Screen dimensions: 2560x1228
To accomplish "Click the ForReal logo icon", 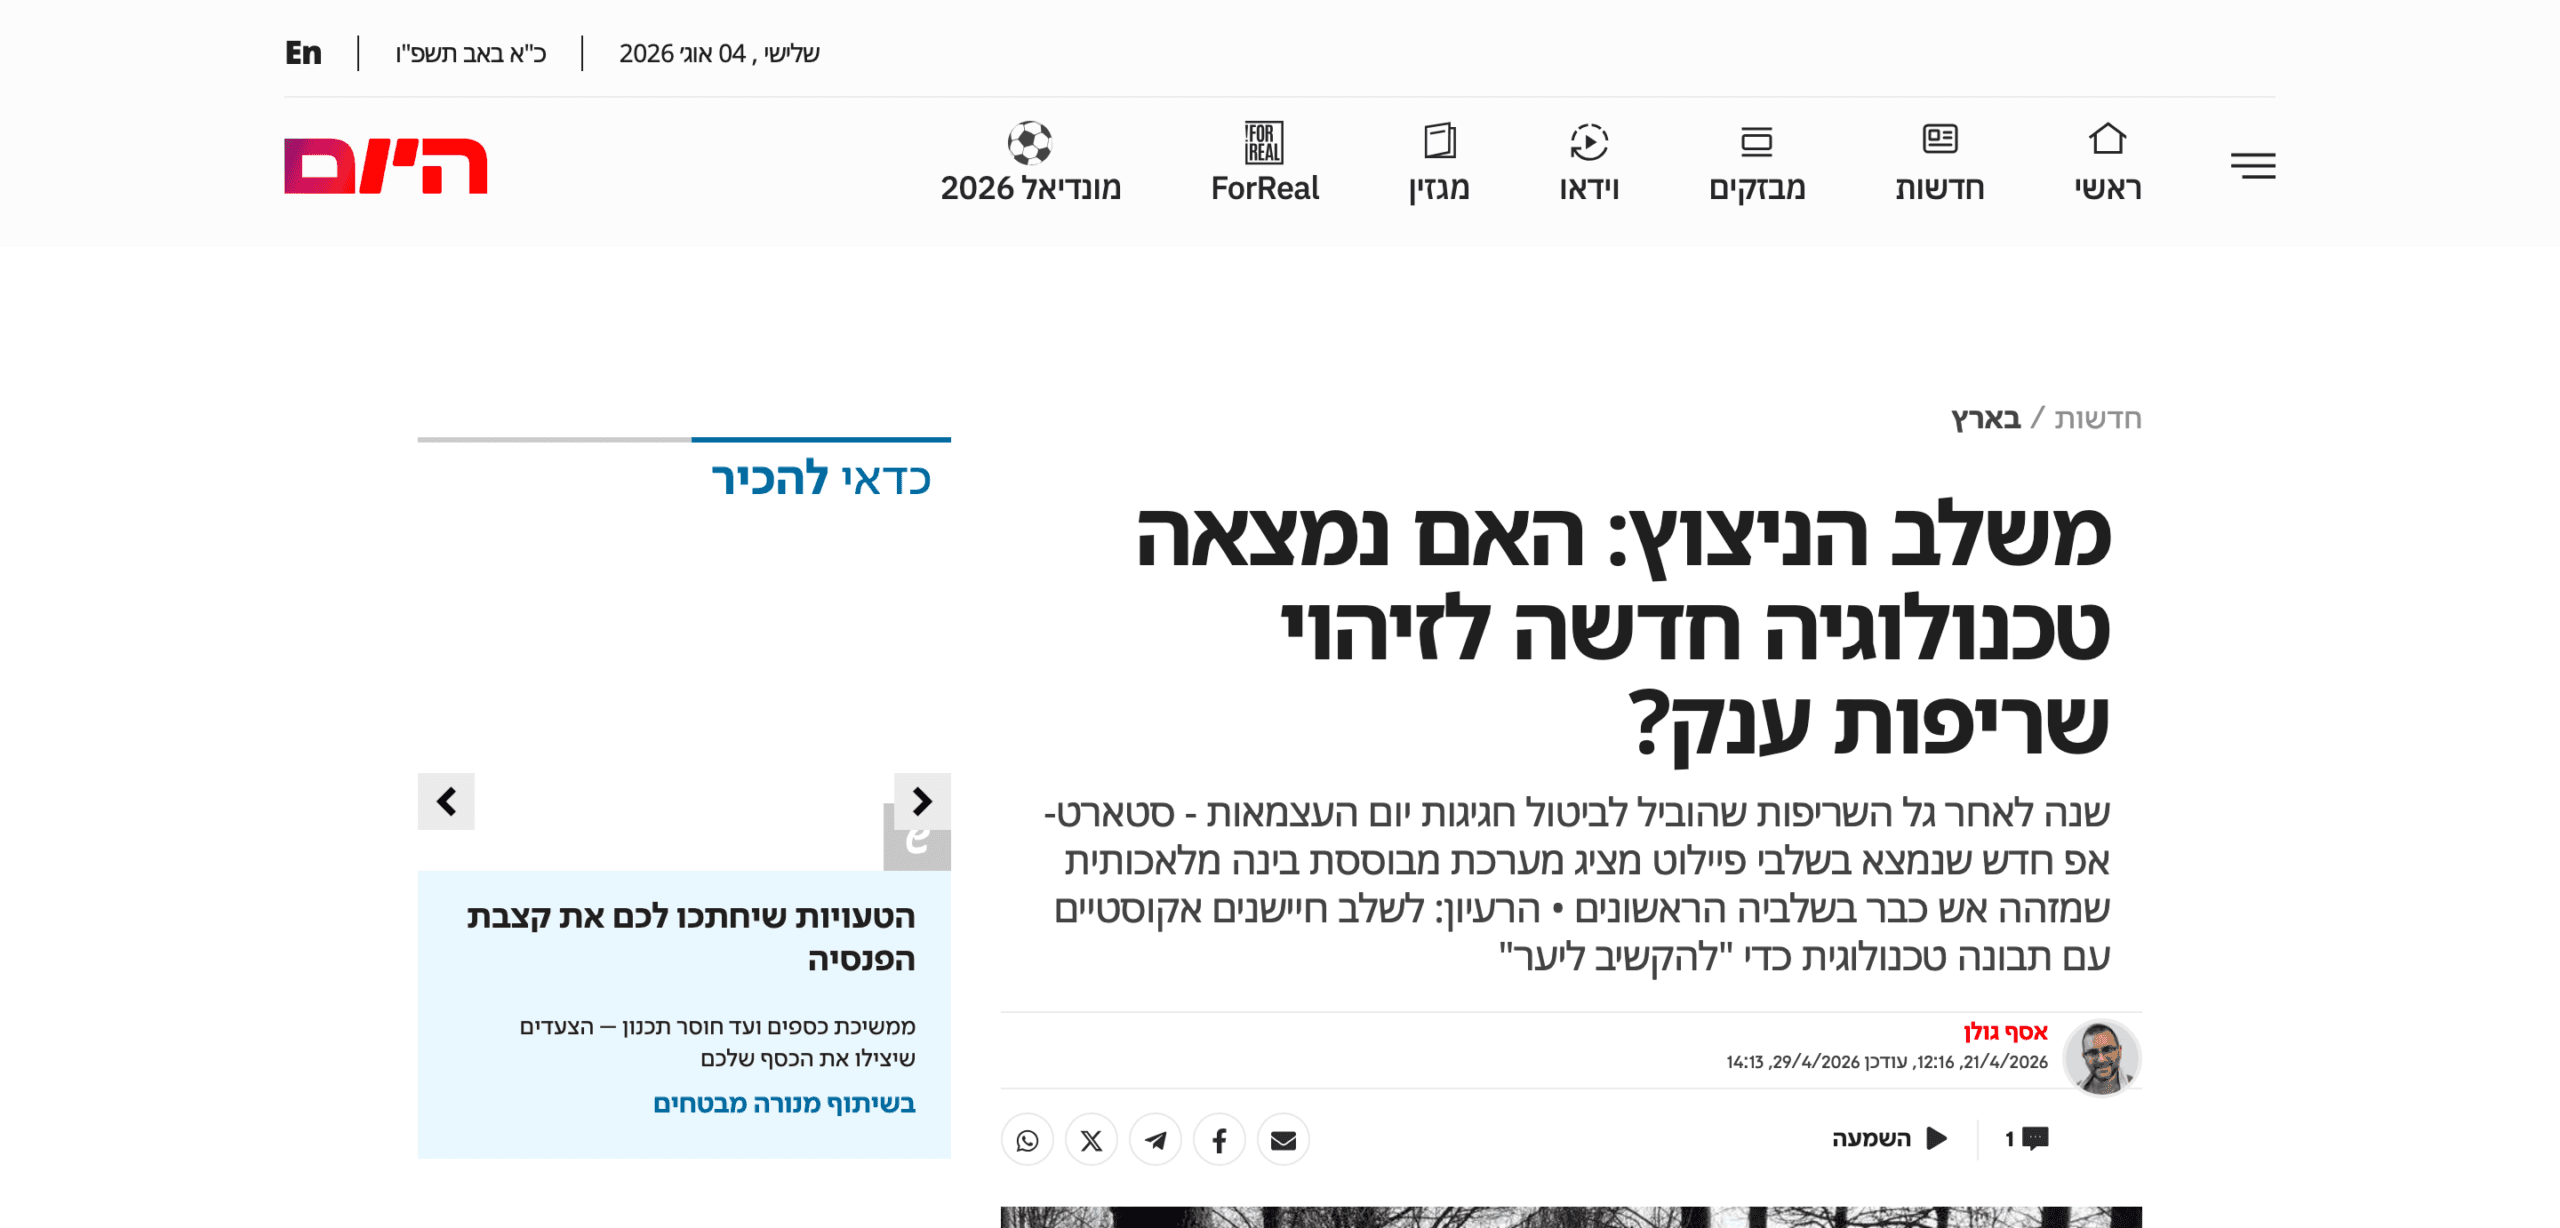I will (1264, 142).
